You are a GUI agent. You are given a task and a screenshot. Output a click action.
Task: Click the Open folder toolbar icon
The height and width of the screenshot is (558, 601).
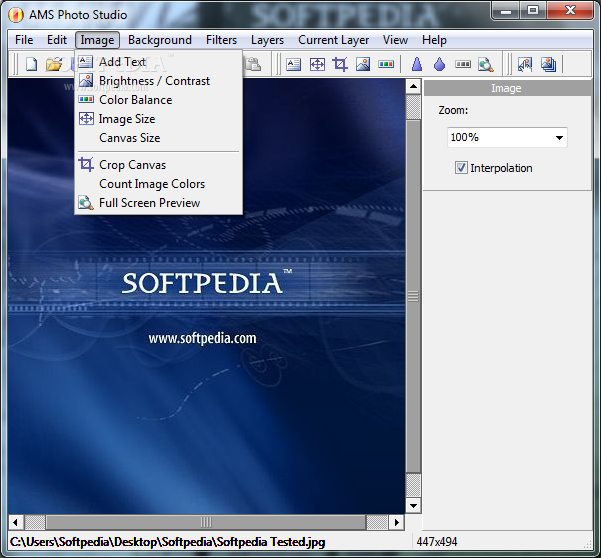click(x=54, y=64)
